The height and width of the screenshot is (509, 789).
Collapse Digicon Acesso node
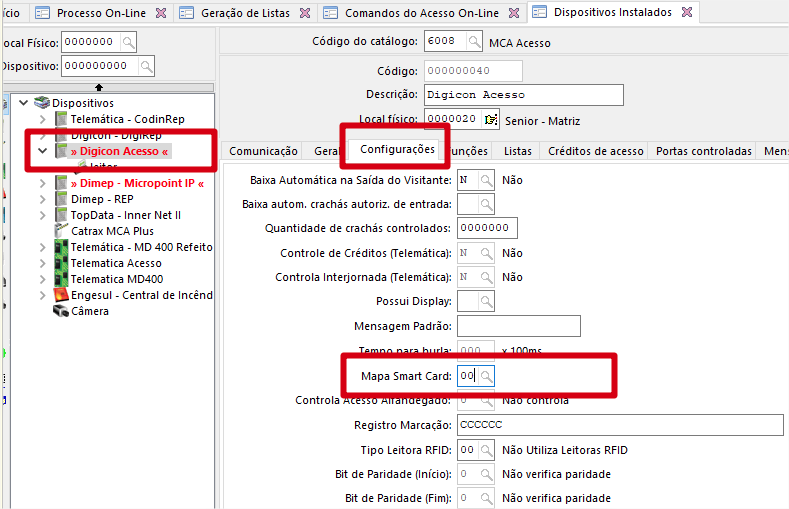click(x=43, y=151)
